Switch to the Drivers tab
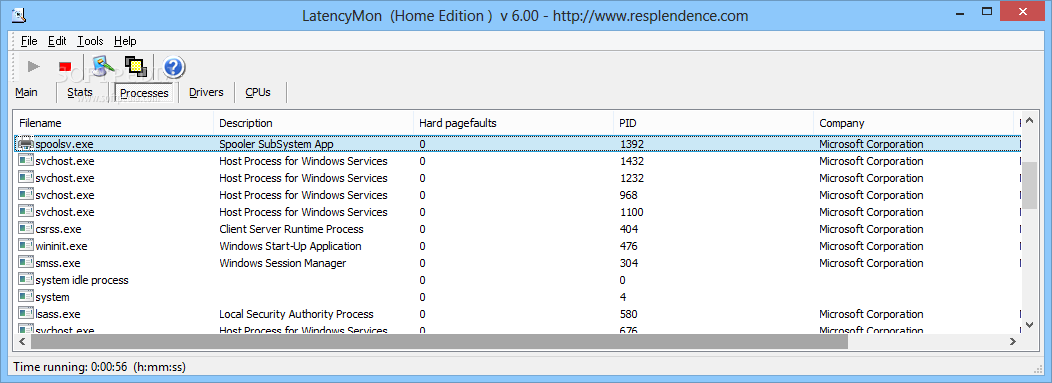Image resolution: width=1052 pixels, height=383 pixels. 206,93
